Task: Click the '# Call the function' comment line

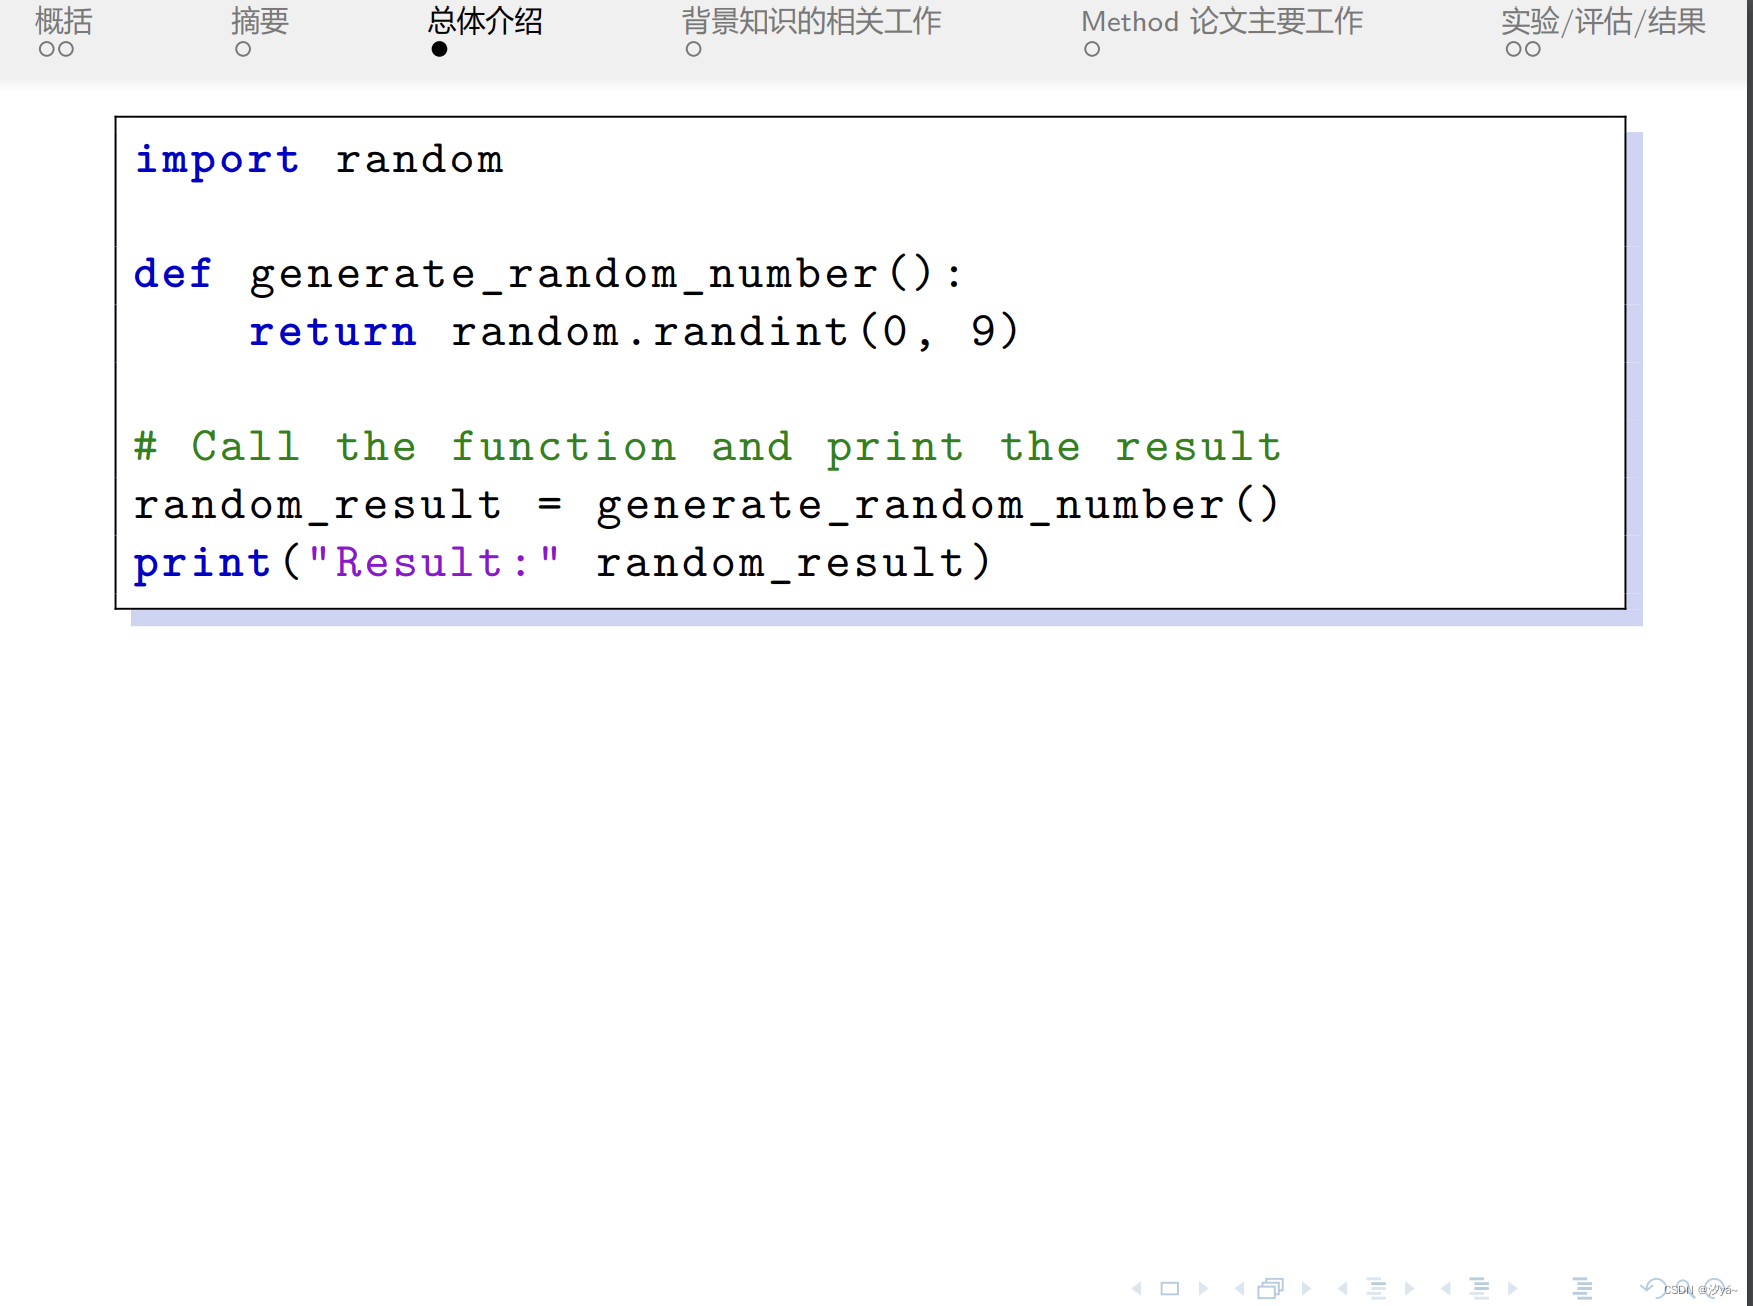Action: [708, 447]
